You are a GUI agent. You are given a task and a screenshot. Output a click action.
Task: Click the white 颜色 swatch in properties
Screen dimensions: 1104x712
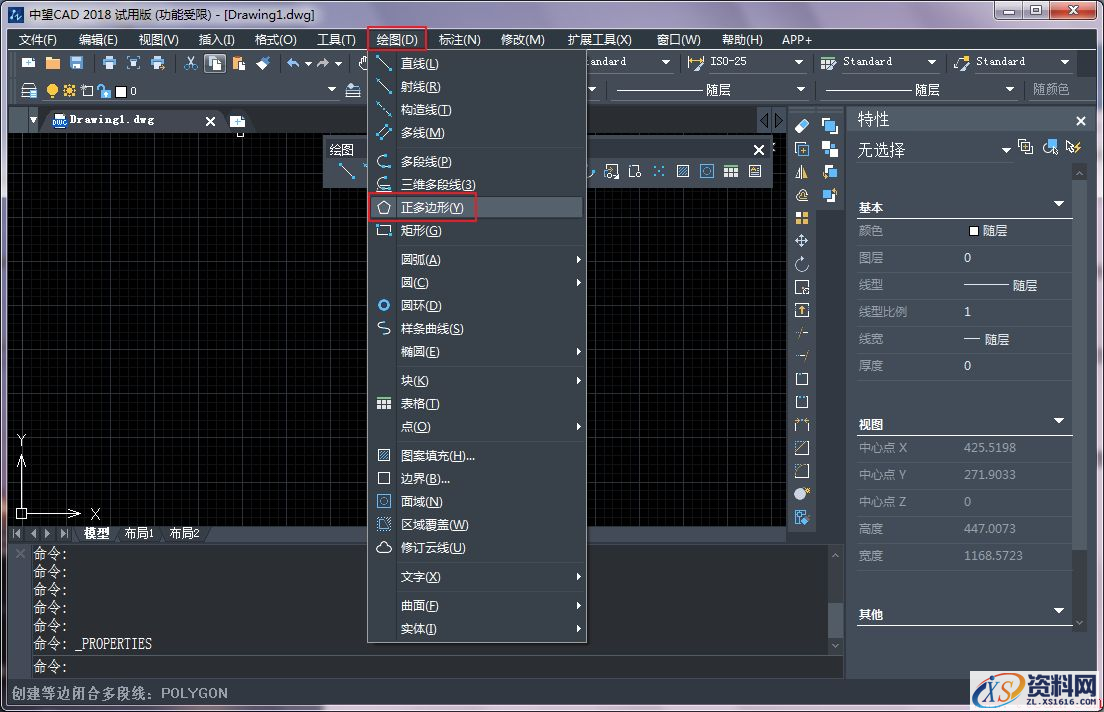974,231
